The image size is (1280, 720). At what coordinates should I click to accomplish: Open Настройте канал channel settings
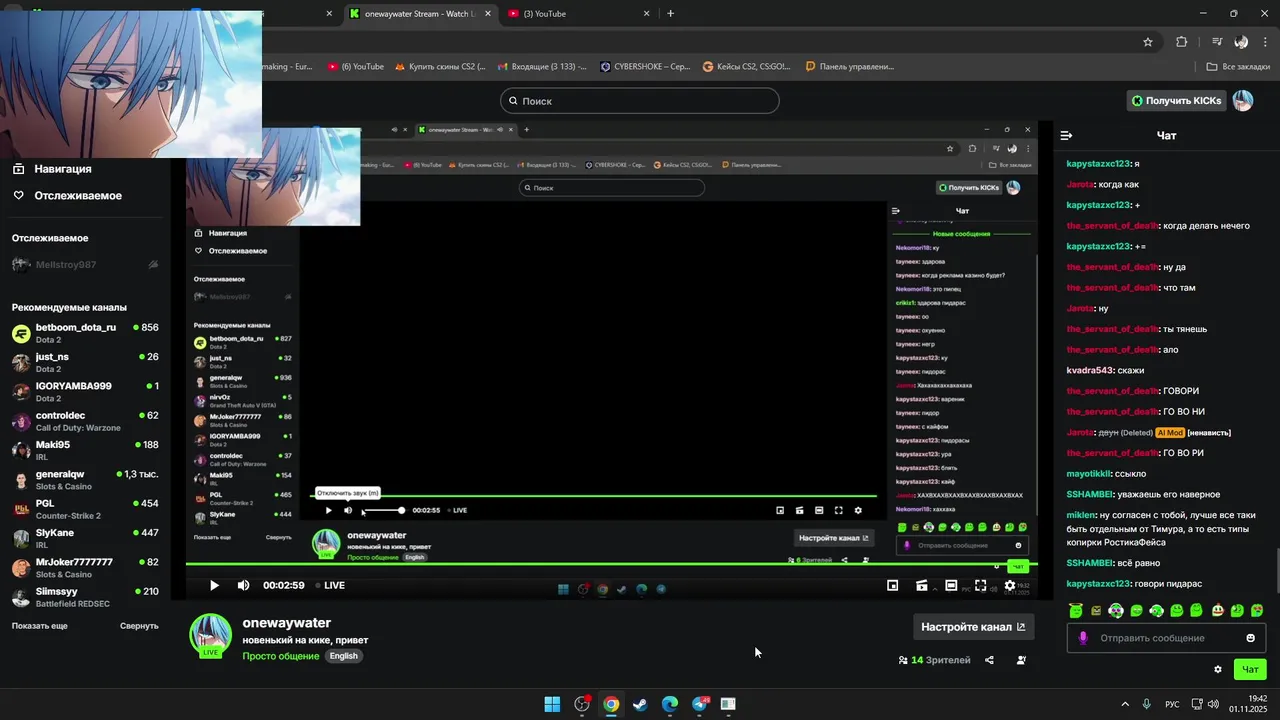pos(973,627)
